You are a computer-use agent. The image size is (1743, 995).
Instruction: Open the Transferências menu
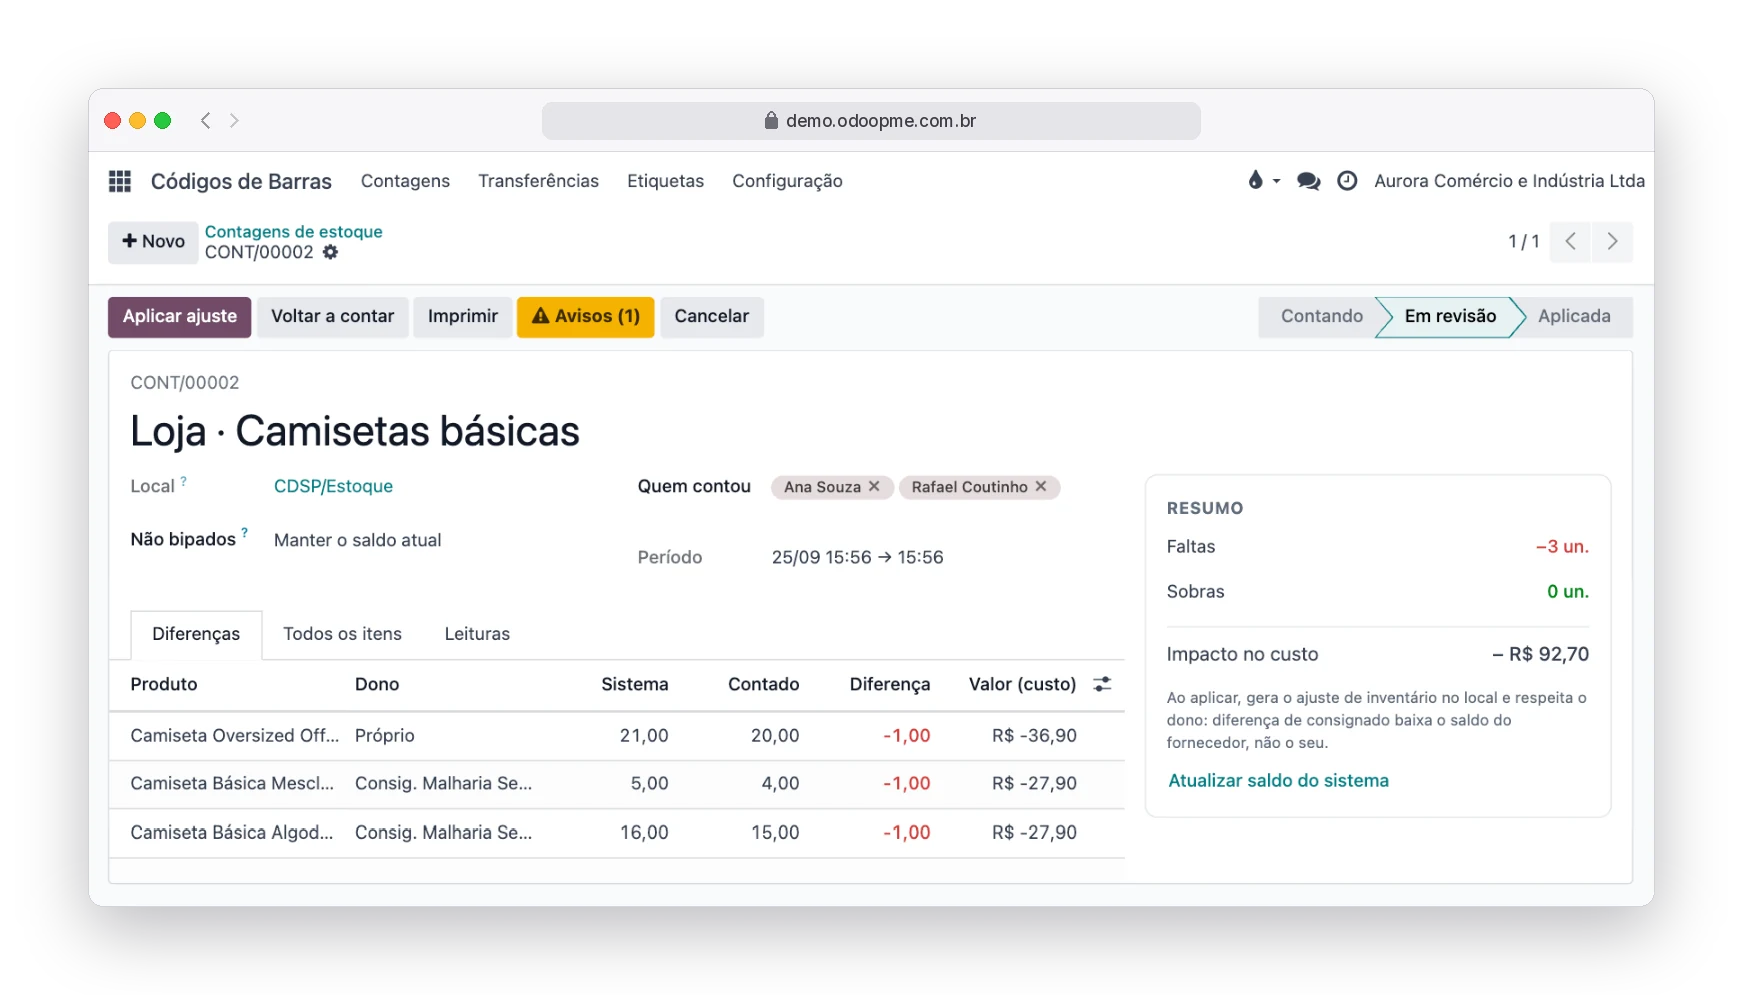[538, 181]
